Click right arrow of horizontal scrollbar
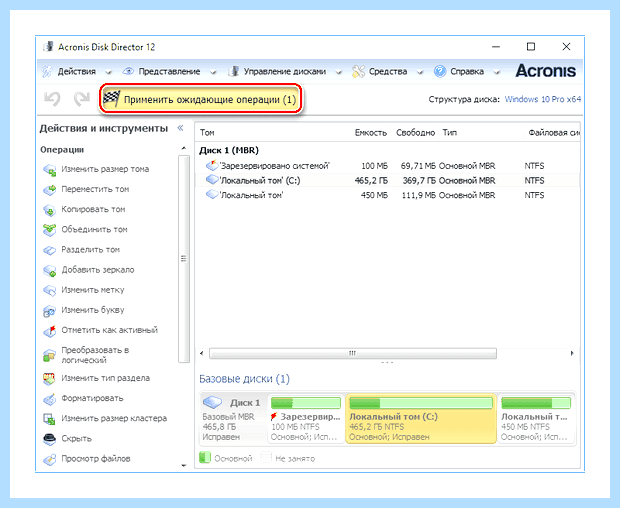 [572, 353]
